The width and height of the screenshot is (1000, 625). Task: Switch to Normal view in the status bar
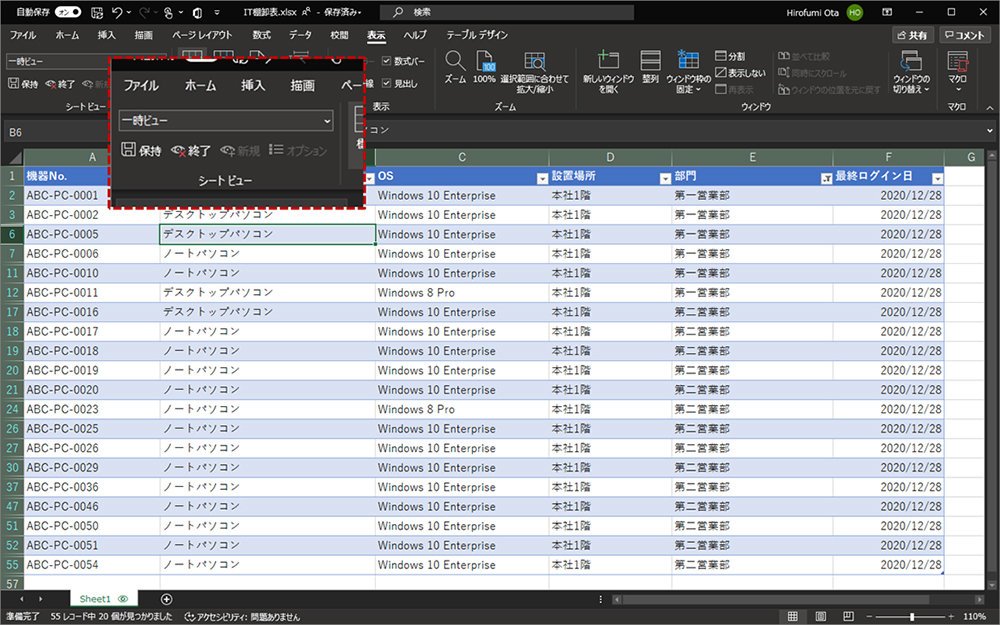click(x=792, y=616)
